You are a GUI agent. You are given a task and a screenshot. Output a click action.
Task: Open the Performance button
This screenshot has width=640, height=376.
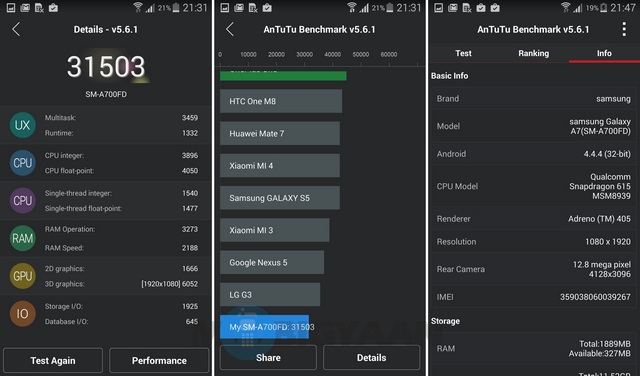click(159, 360)
